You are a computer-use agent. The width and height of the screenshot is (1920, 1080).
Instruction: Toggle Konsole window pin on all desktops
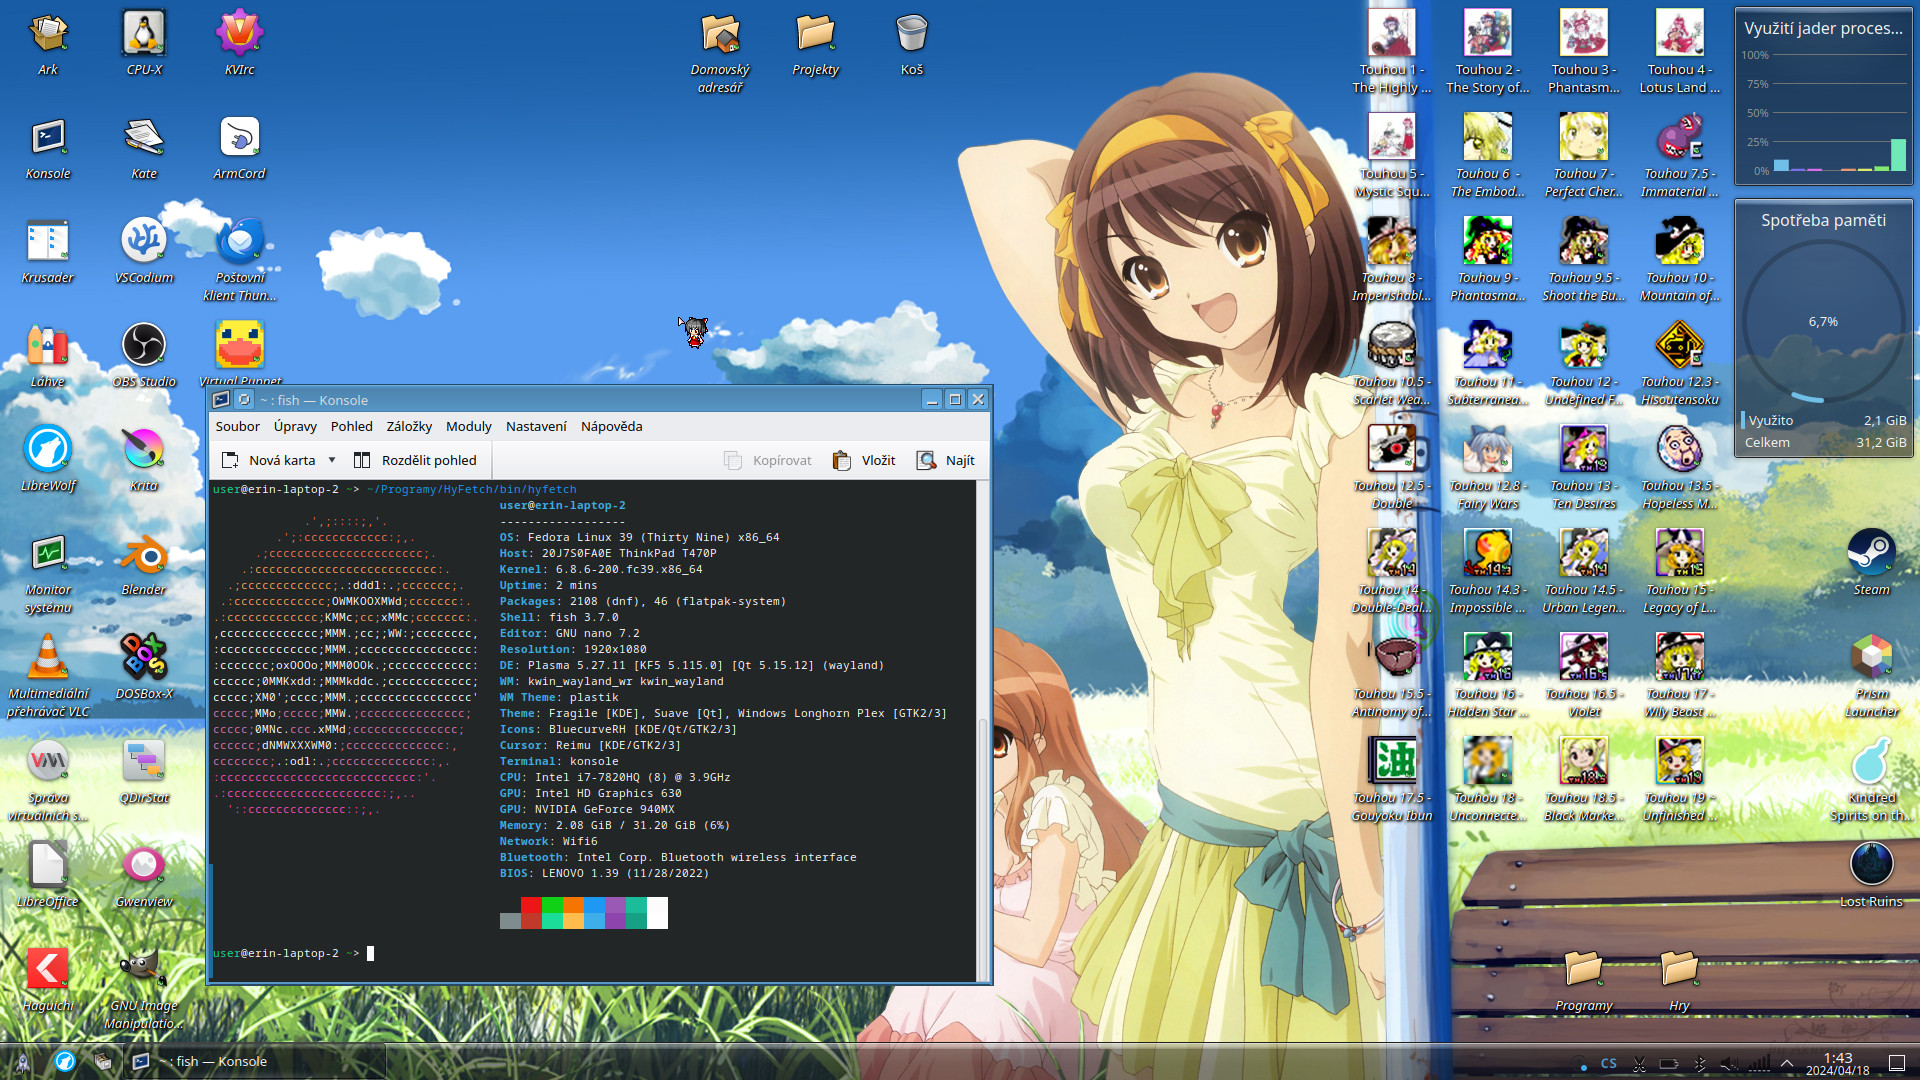pyautogui.click(x=244, y=399)
